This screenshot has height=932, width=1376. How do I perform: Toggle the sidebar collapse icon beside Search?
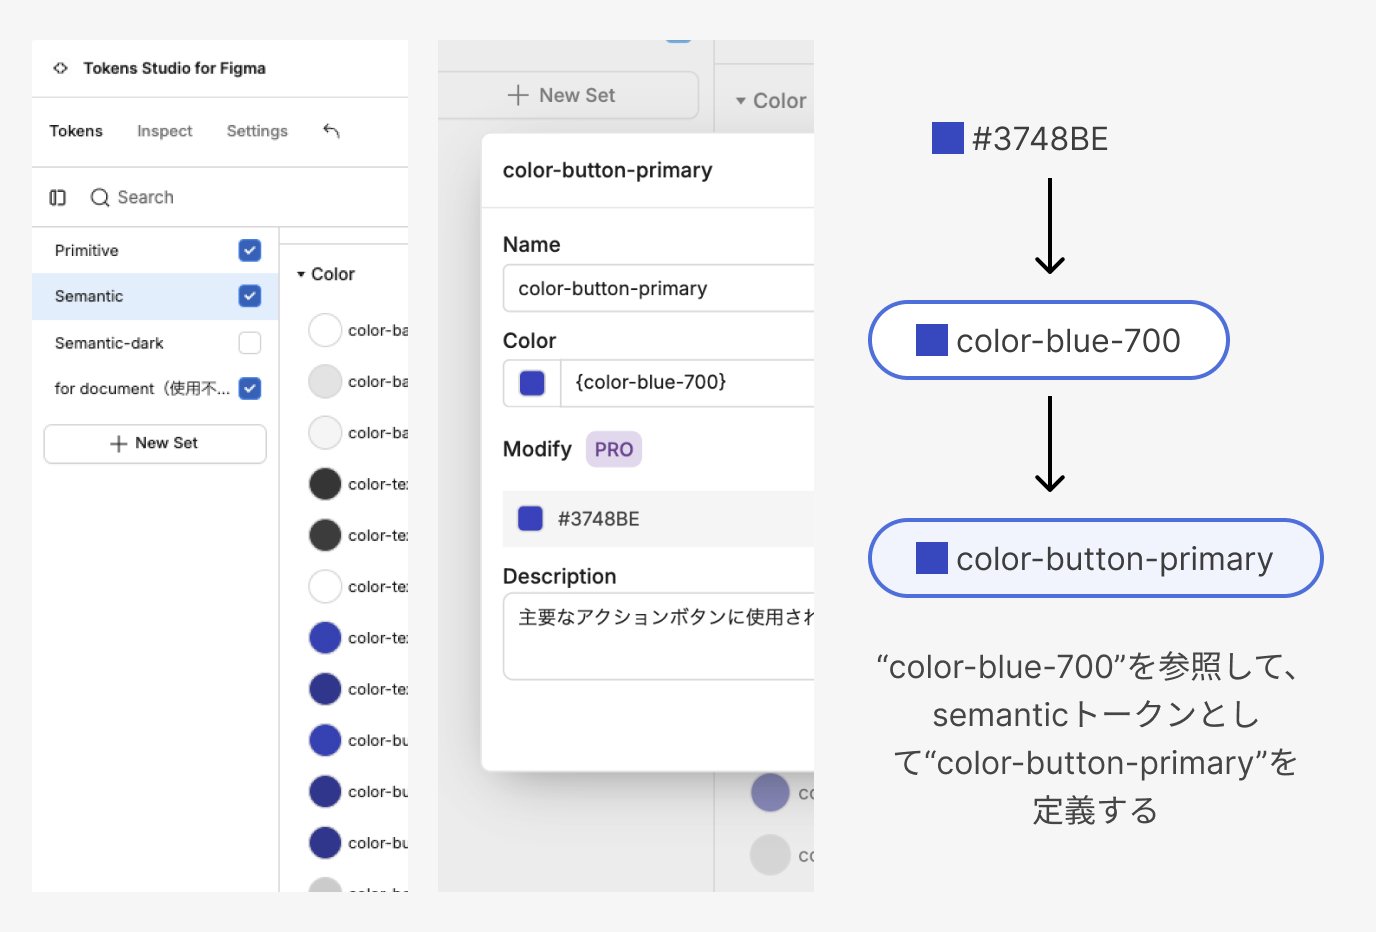[58, 198]
